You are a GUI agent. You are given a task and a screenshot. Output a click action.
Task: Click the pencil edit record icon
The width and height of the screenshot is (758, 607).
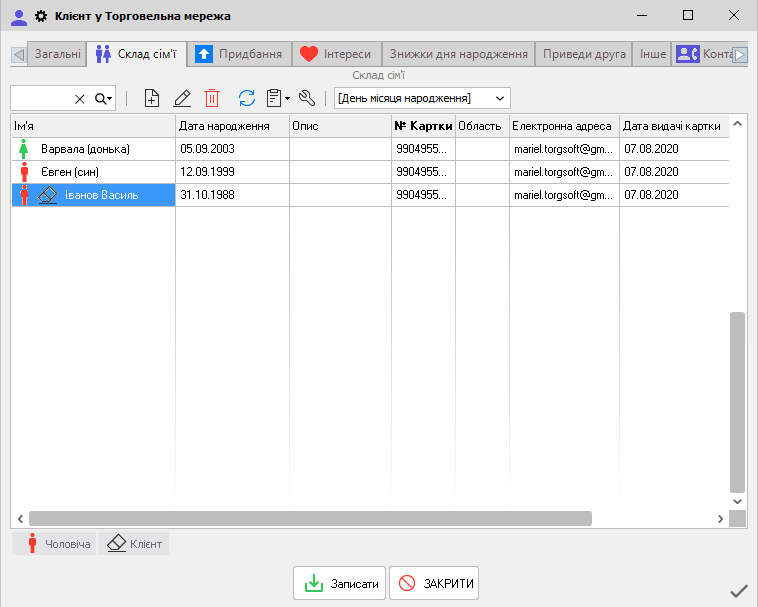tap(182, 98)
